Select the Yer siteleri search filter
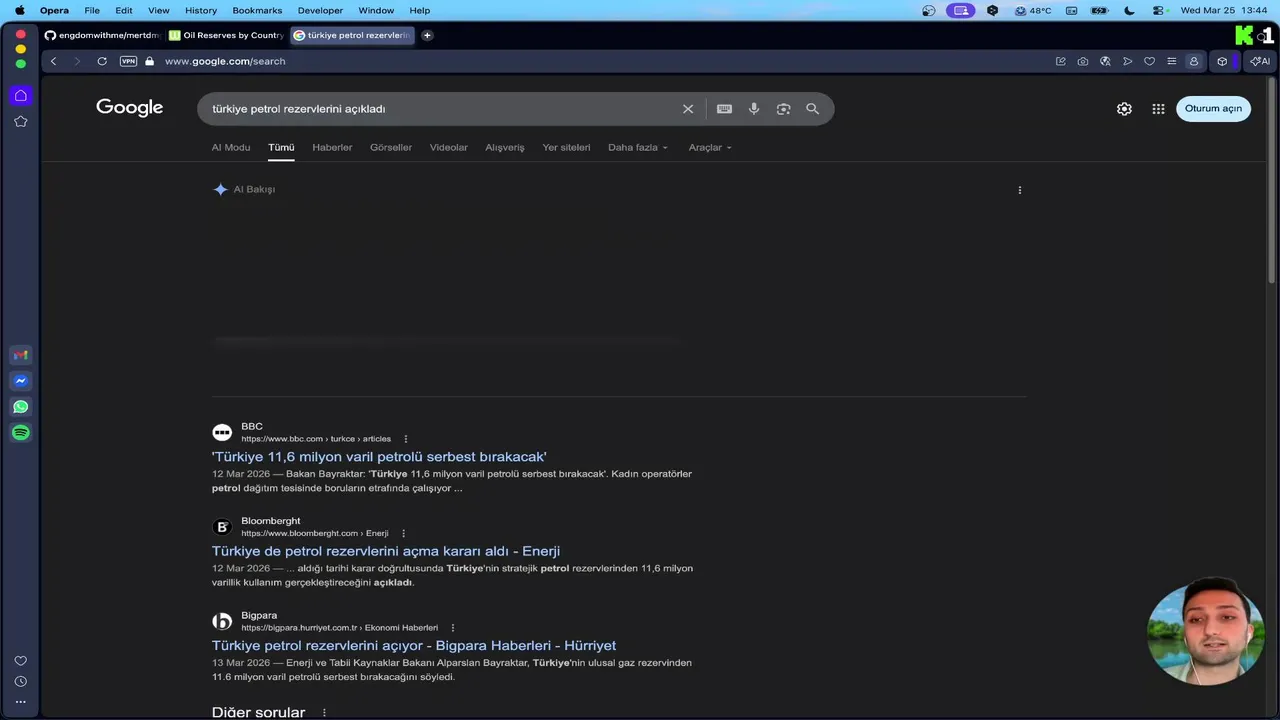This screenshot has width=1280, height=720. (567, 147)
